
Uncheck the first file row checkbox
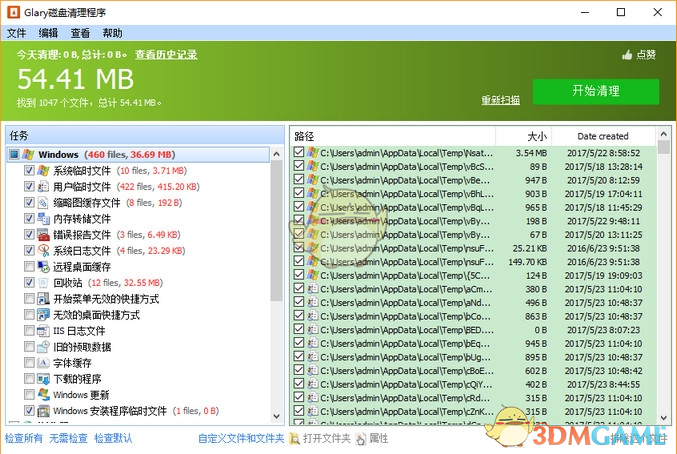(x=299, y=153)
